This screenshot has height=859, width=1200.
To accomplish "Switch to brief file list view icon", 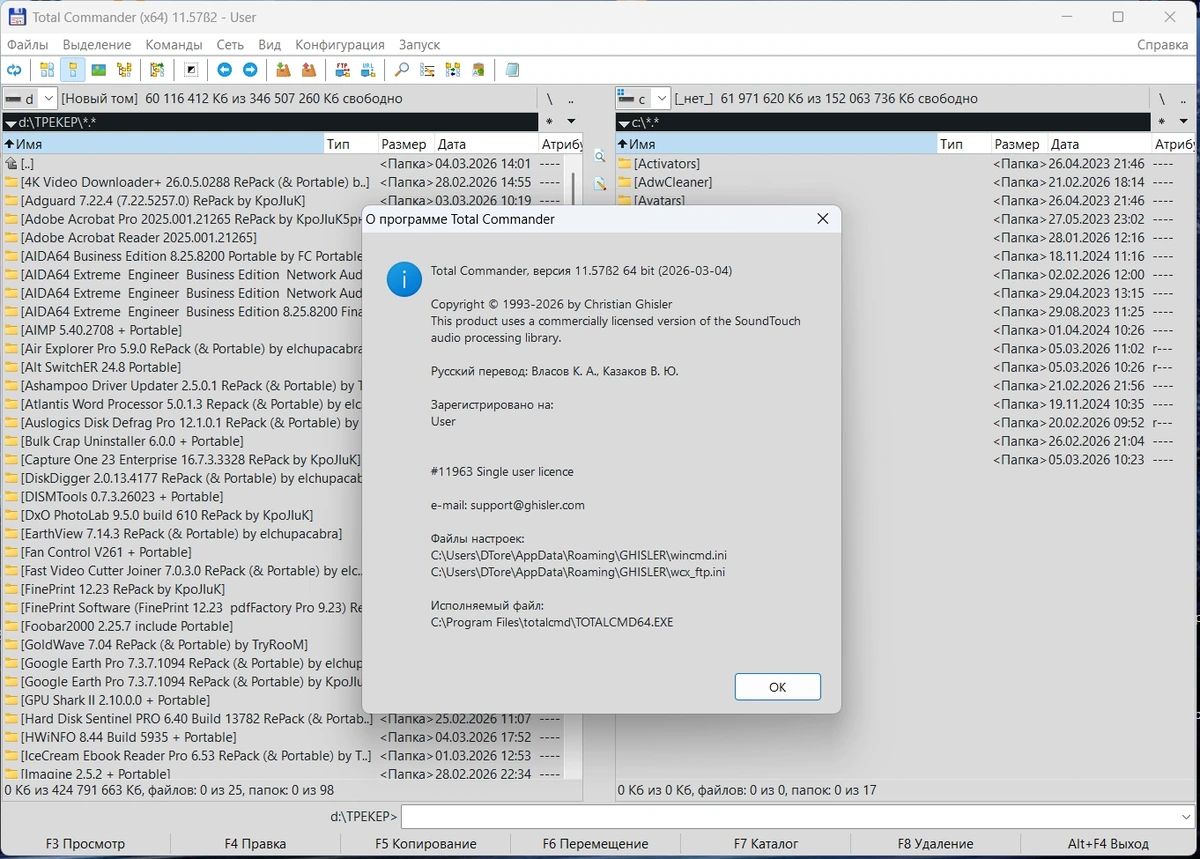I will click(x=47, y=70).
